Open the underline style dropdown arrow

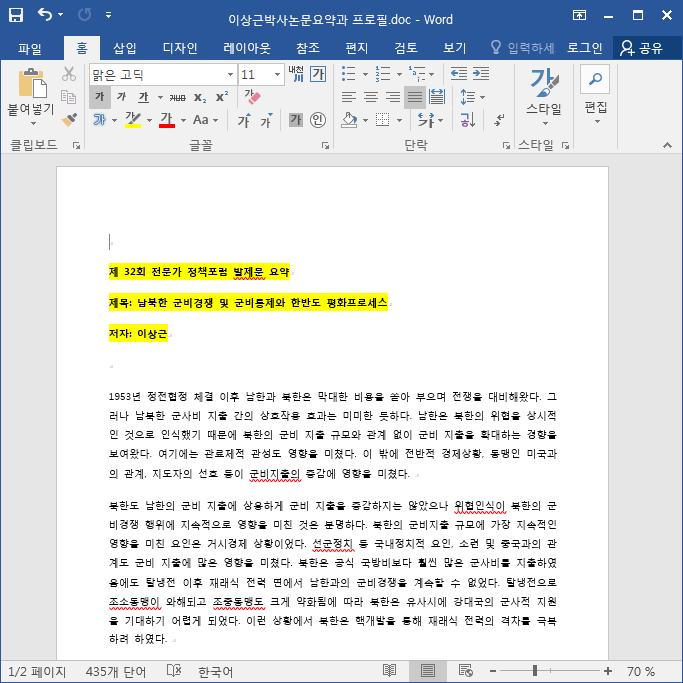[x=160, y=97]
